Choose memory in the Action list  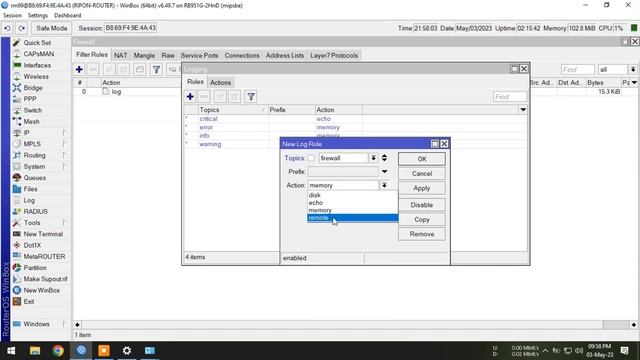click(352, 210)
